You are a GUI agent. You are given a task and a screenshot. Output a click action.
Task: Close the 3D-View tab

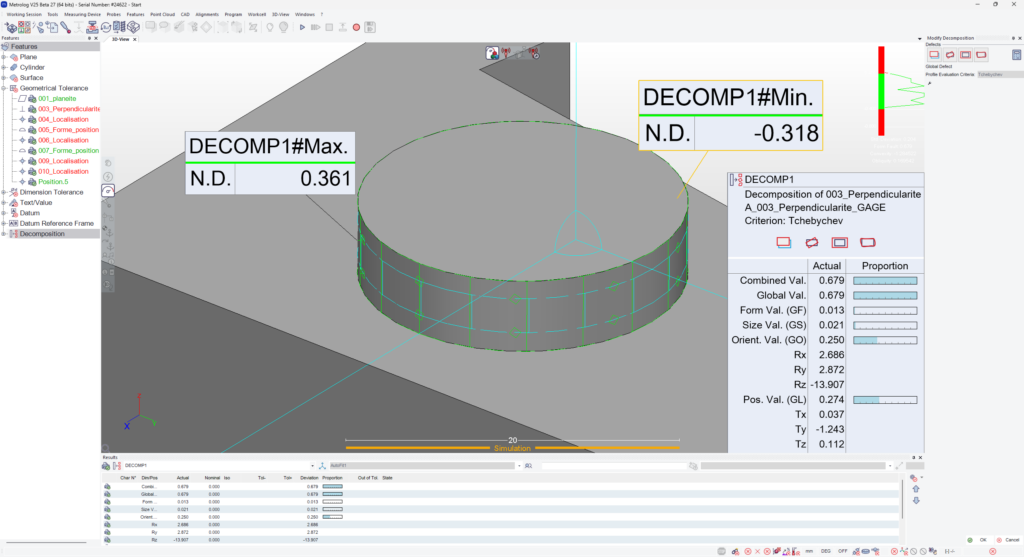point(135,39)
